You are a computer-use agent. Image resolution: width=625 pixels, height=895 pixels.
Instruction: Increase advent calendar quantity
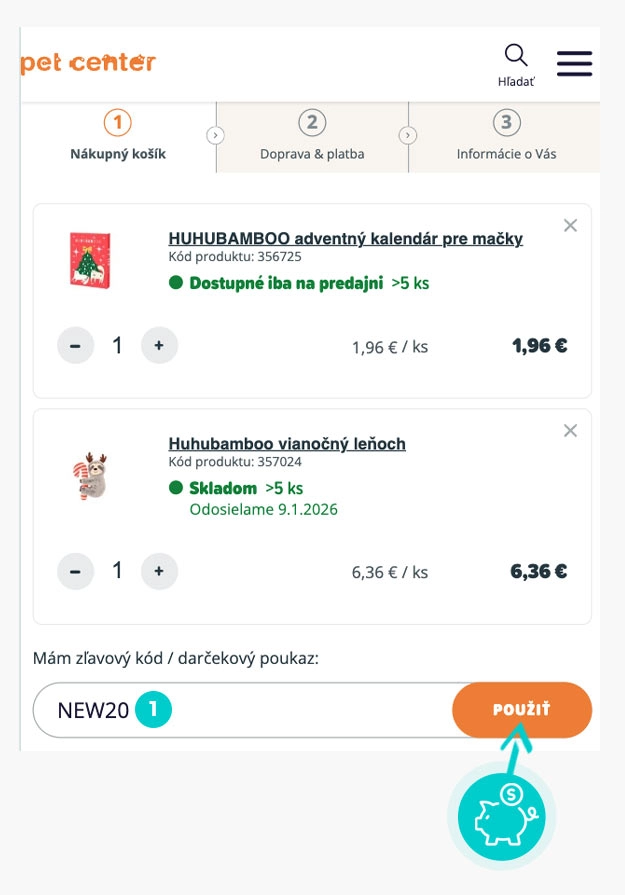click(159, 346)
